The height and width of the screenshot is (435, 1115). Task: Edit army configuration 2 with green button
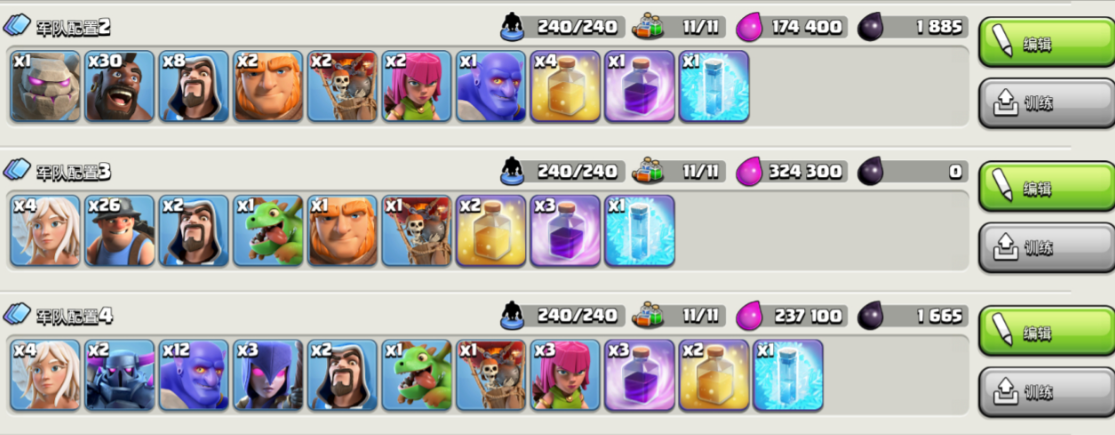1047,43
